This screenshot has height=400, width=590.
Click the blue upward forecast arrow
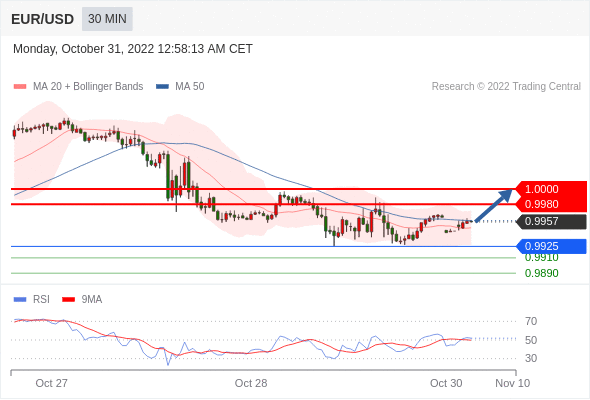click(494, 205)
